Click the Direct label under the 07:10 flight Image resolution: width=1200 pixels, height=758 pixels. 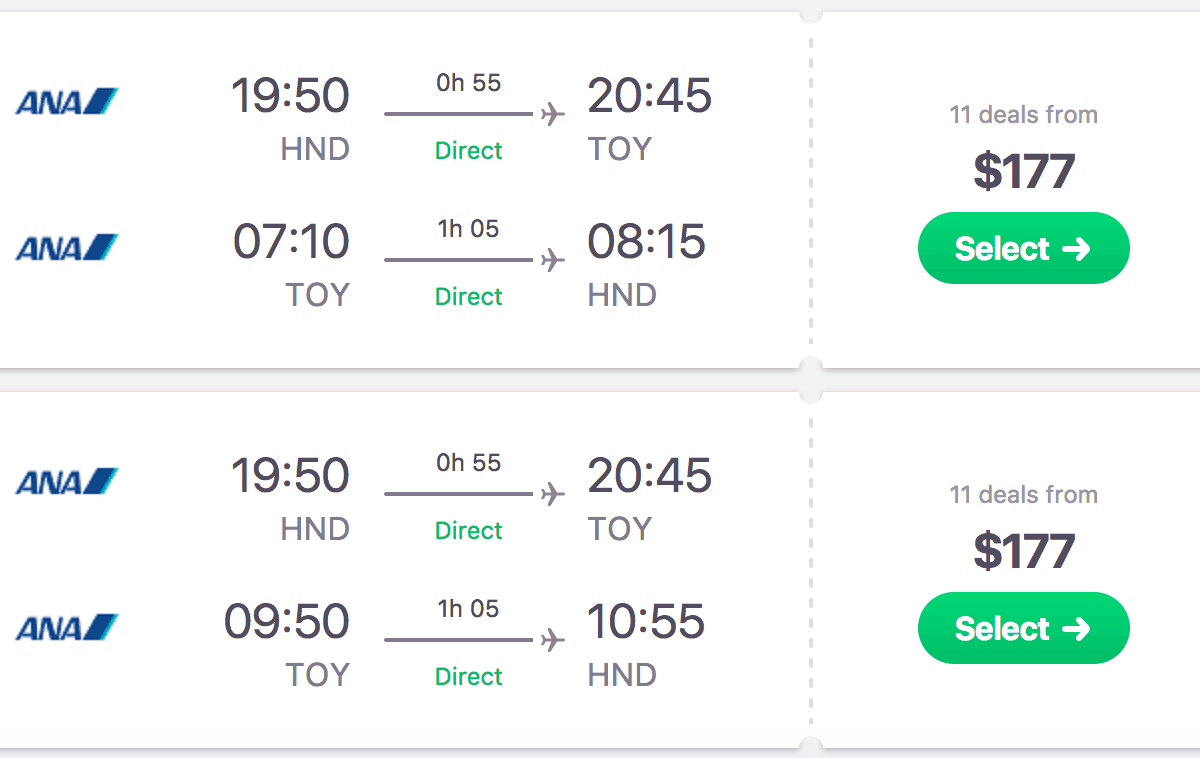coord(468,297)
